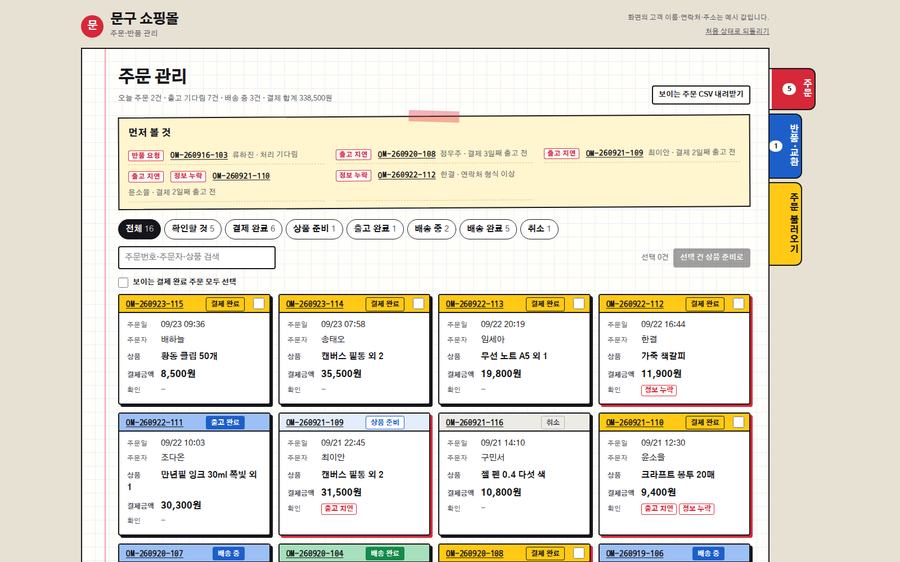The width and height of the screenshot is (900, 562).
Task: Open order card link OM-260919-106
Action: pos(635,553)
